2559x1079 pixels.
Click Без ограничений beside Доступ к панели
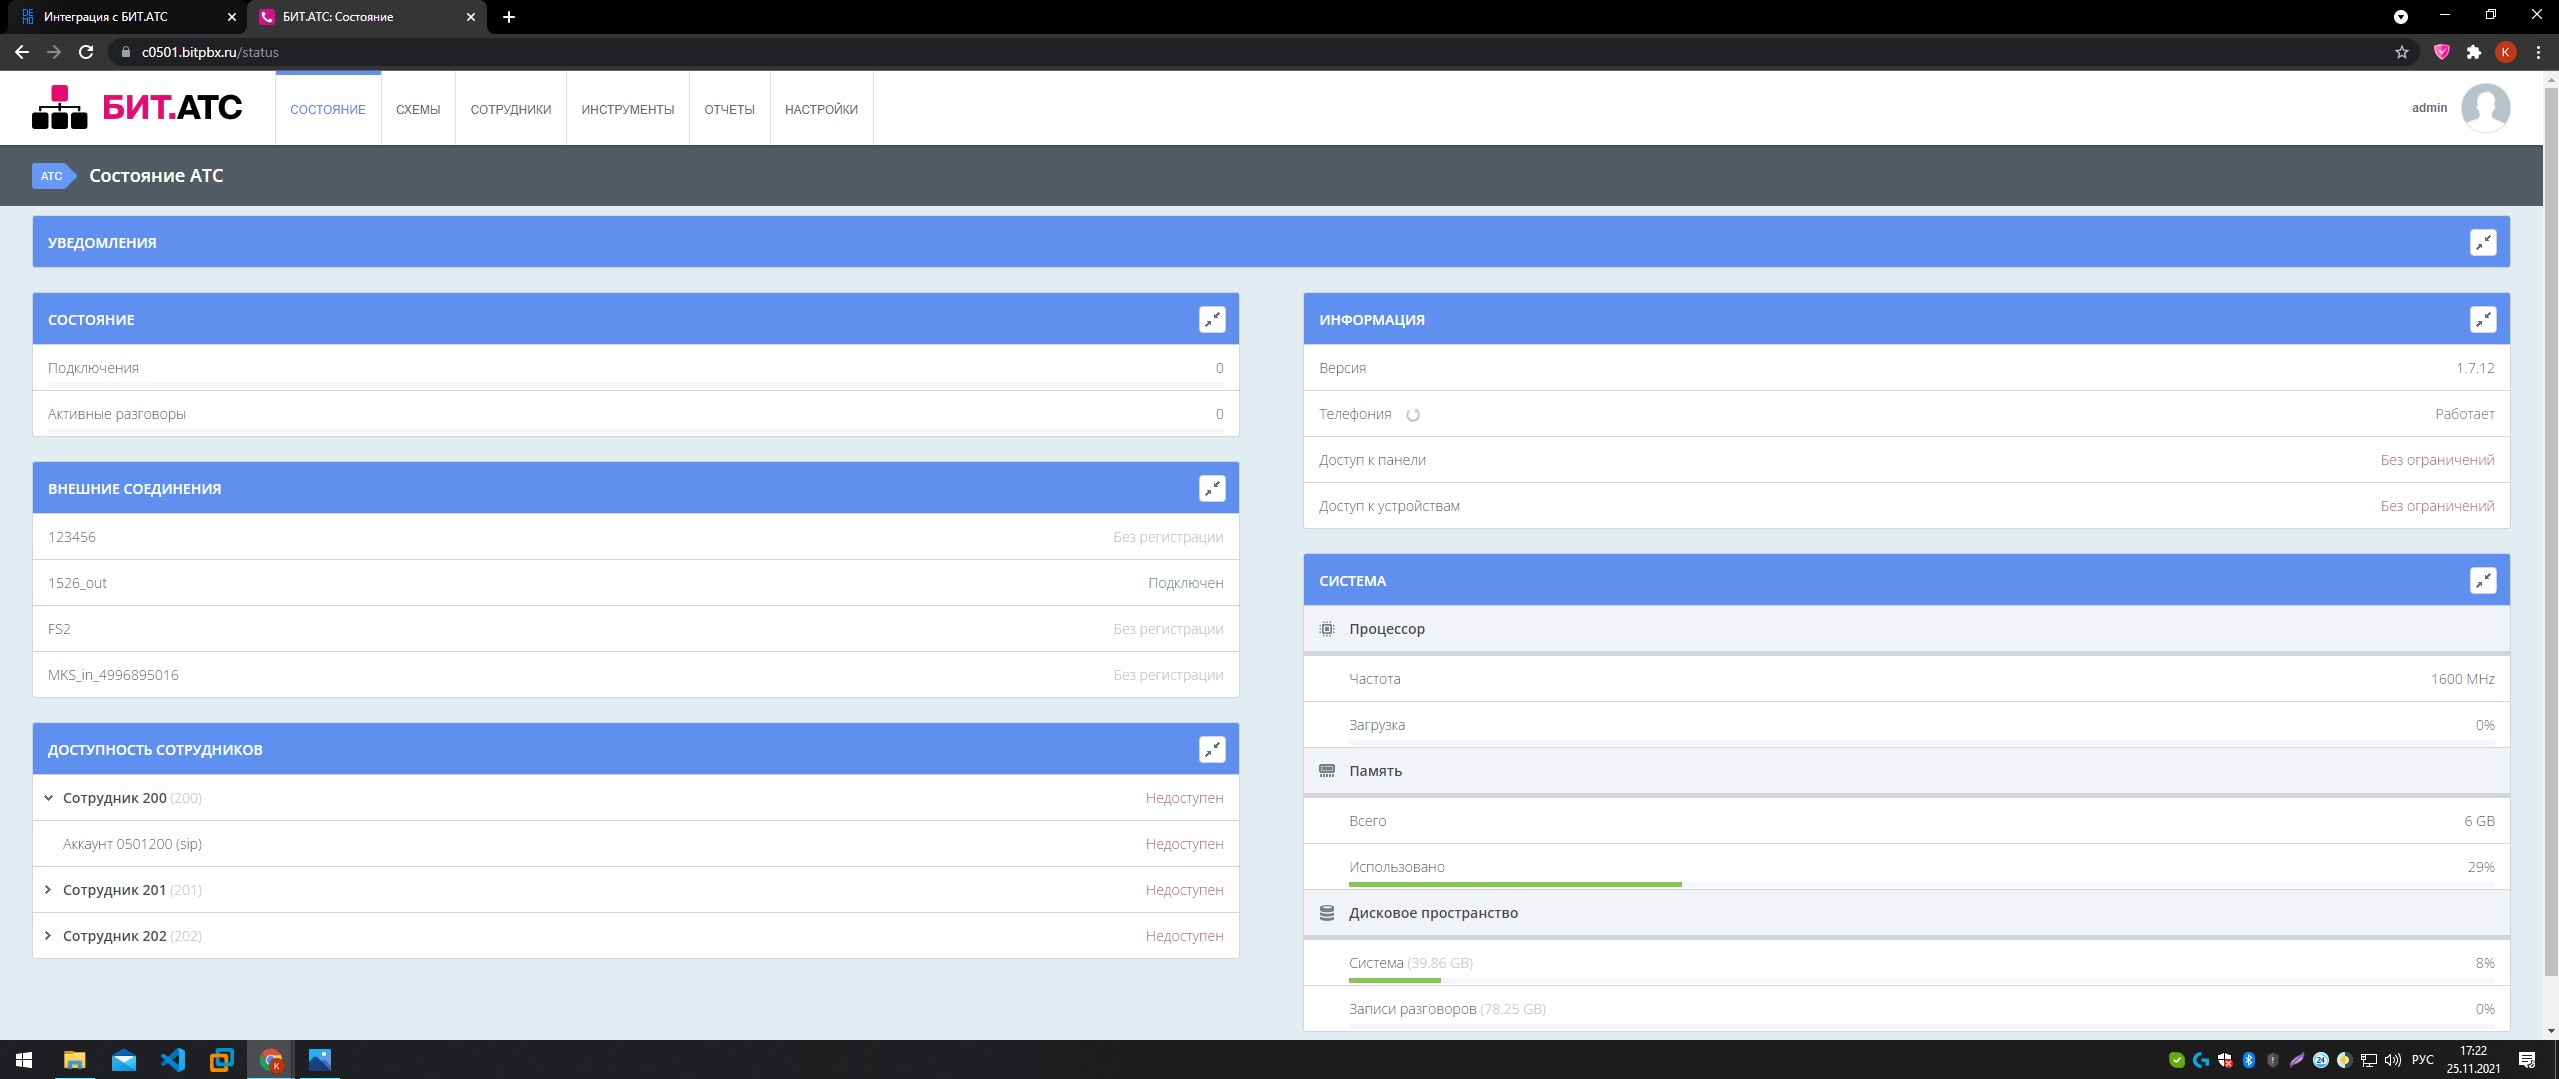pos(2437,460)
